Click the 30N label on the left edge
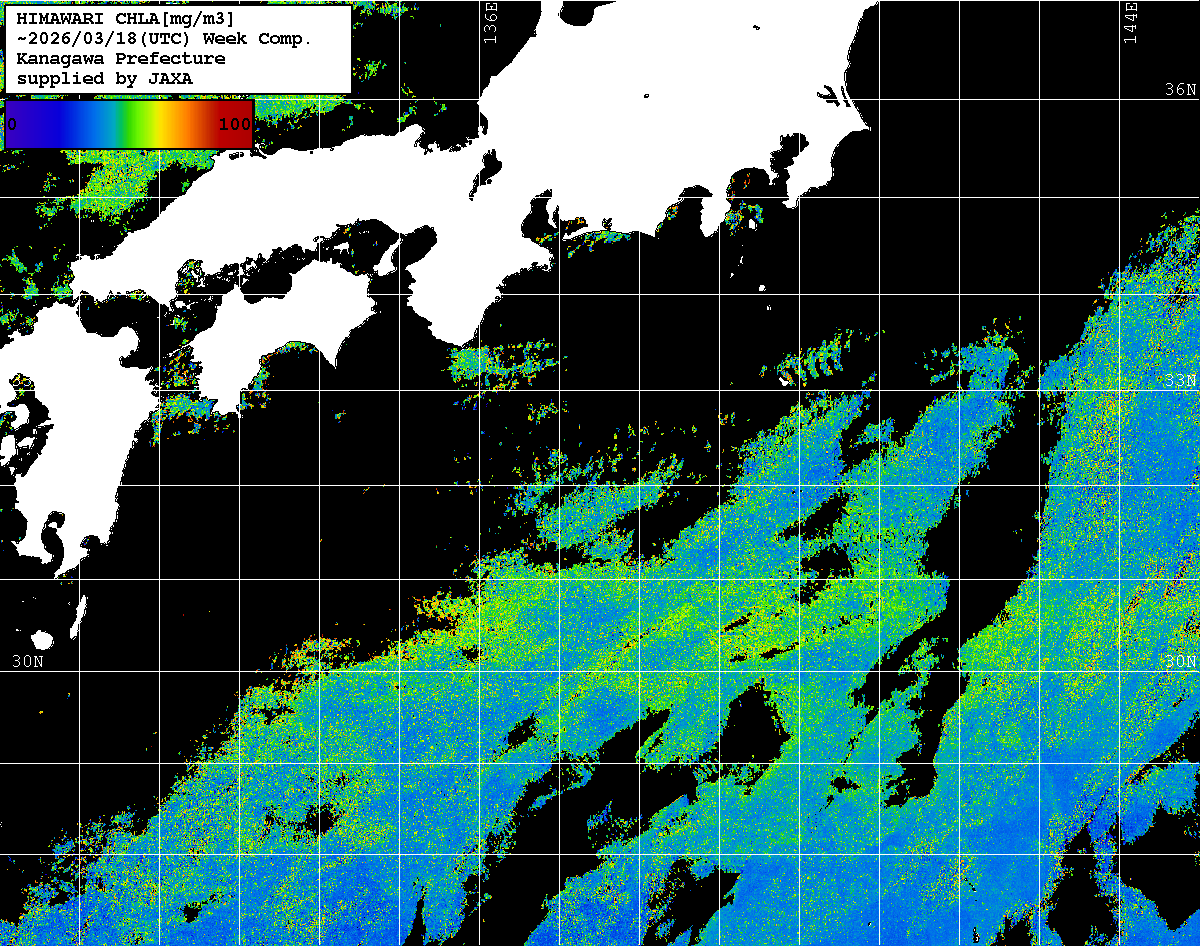1200x946 pixels. coord(28,661)
